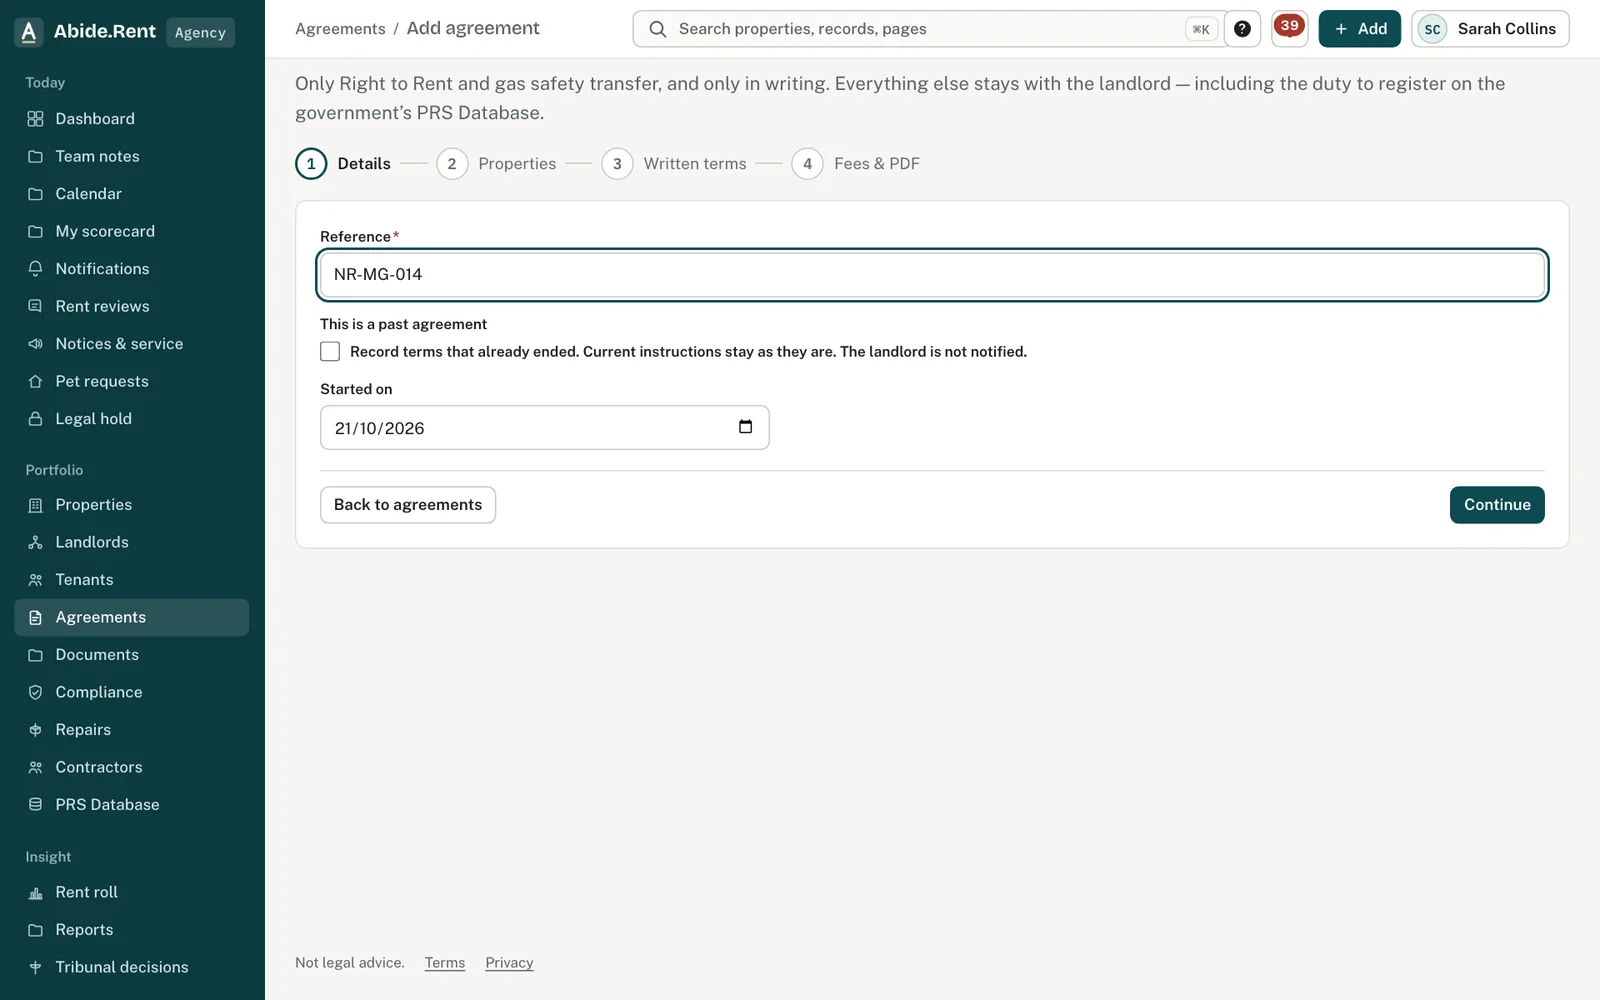Open Rent reviews page

[x=131, y=306]
